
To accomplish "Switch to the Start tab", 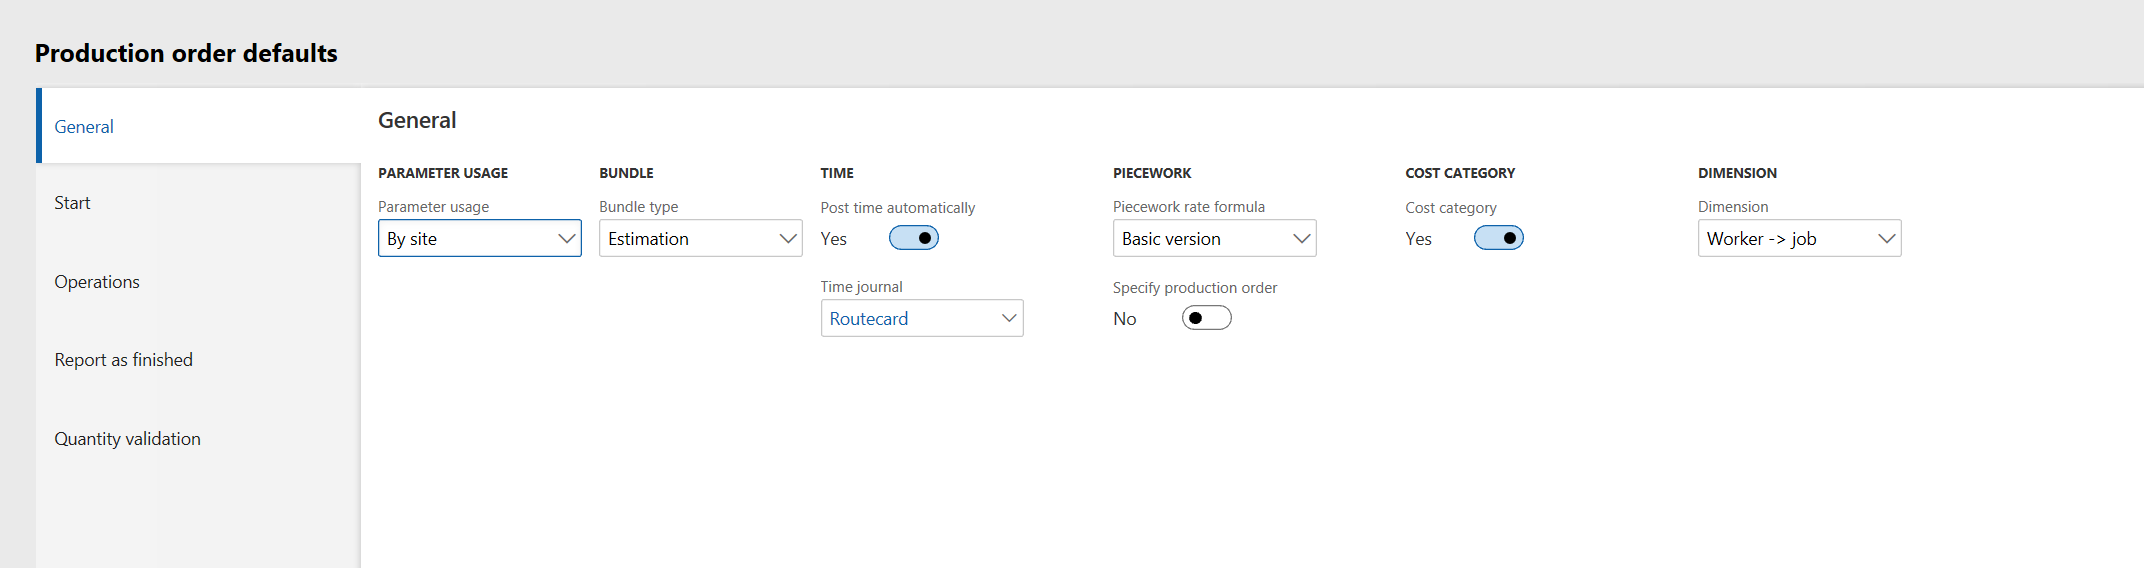I will [x=72, y=203].
